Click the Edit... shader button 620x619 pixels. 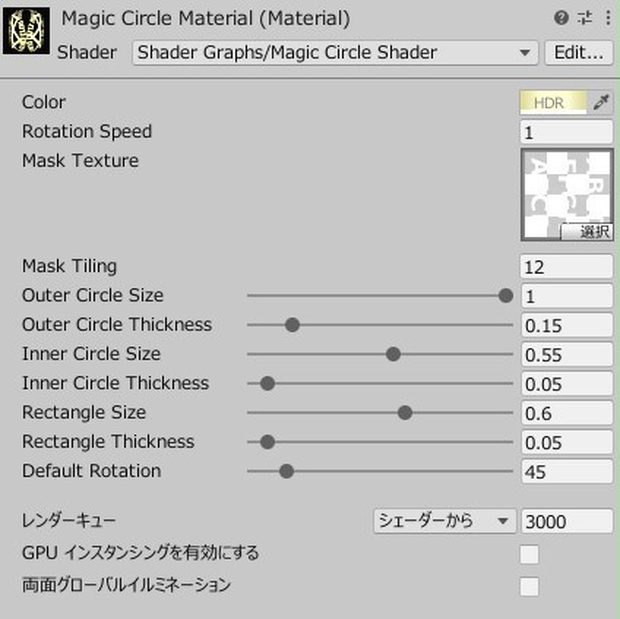(x=578, y=53)
